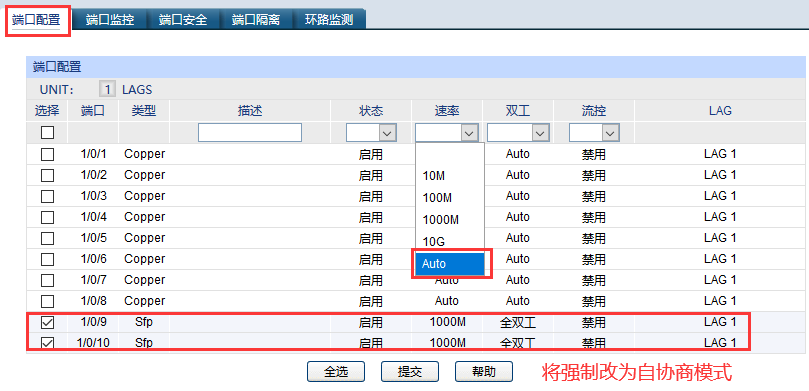Go to the 环路监测 tab
Screen dimensions: 809x391
click(329, 20)
